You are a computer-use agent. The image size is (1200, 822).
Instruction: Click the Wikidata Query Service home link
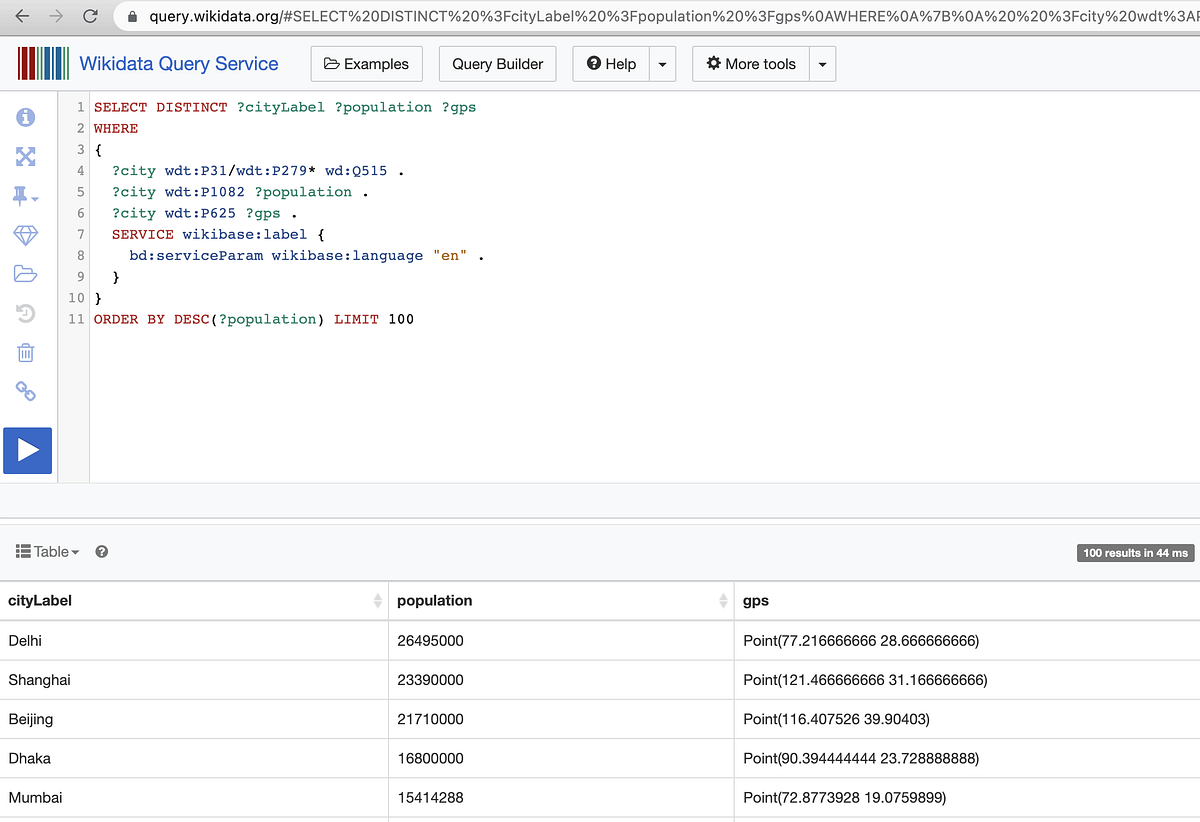point(178,63)
